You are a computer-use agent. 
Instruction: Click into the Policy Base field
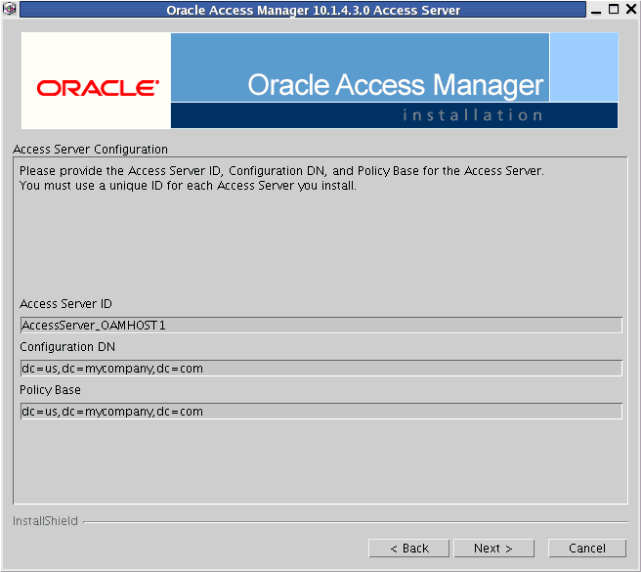coord(321,411)
